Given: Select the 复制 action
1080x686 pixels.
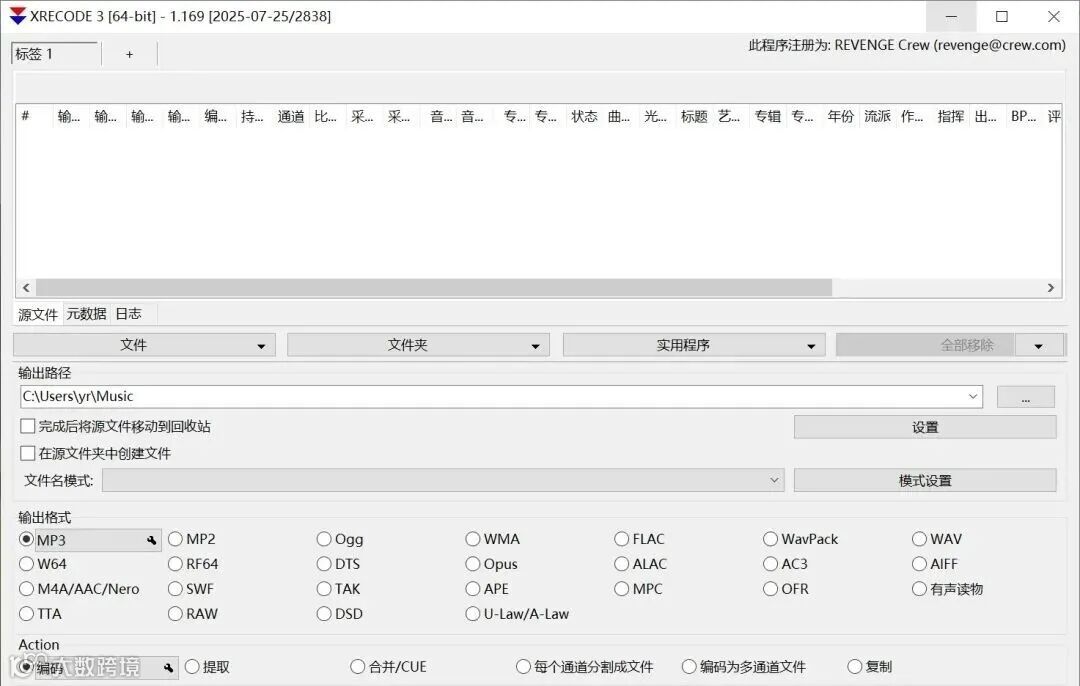Looking at the screenshot, I should point(855,667).
